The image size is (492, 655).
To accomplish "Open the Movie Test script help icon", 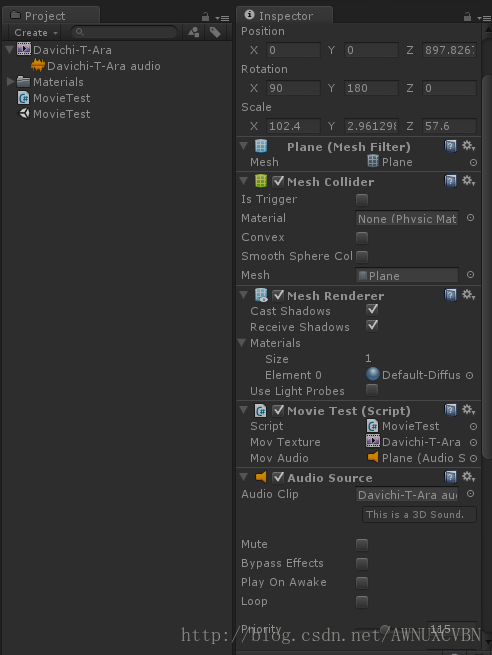I will (x=450, y=410).
